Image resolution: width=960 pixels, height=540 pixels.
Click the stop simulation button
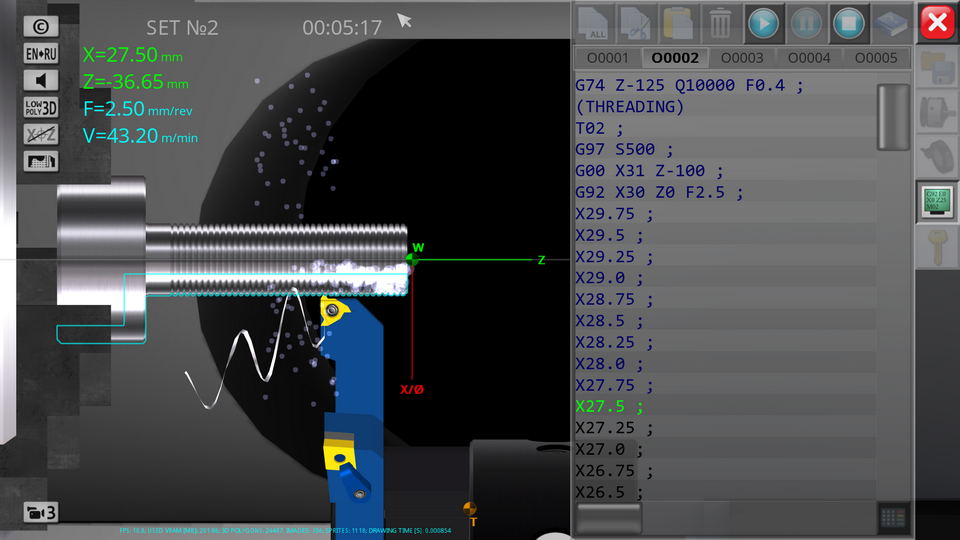point(849,22)
